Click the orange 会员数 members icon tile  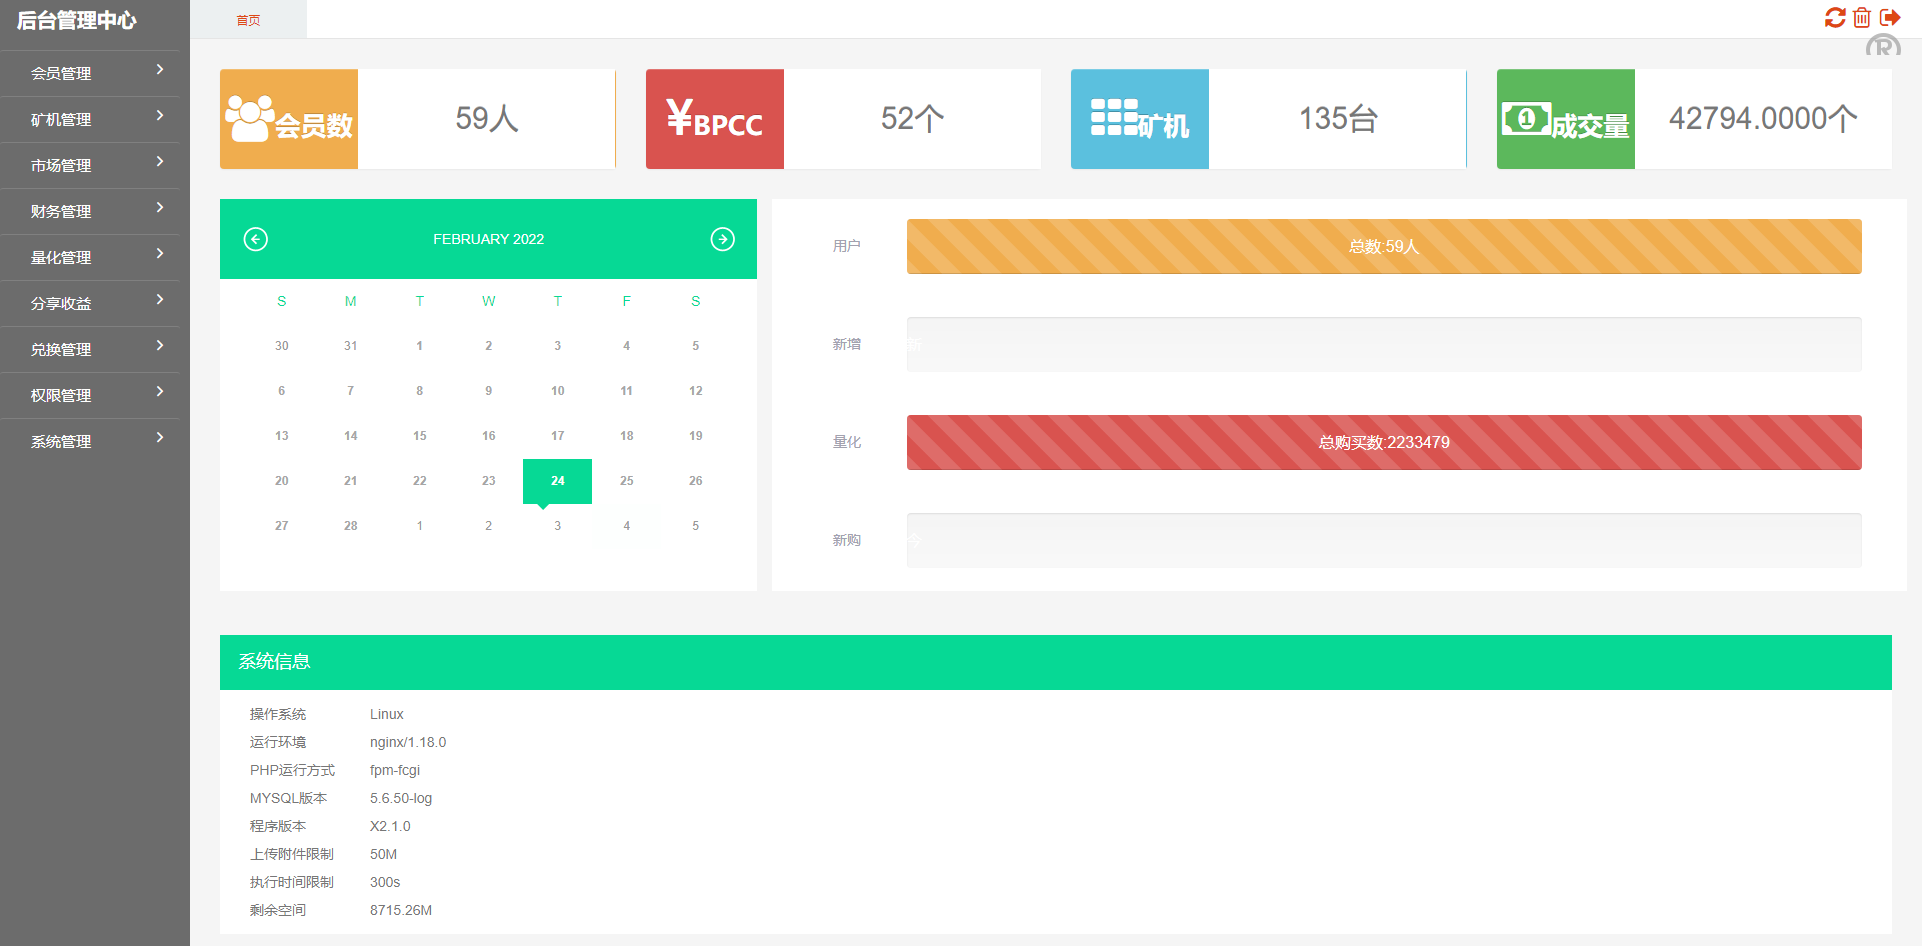[289, 119]
